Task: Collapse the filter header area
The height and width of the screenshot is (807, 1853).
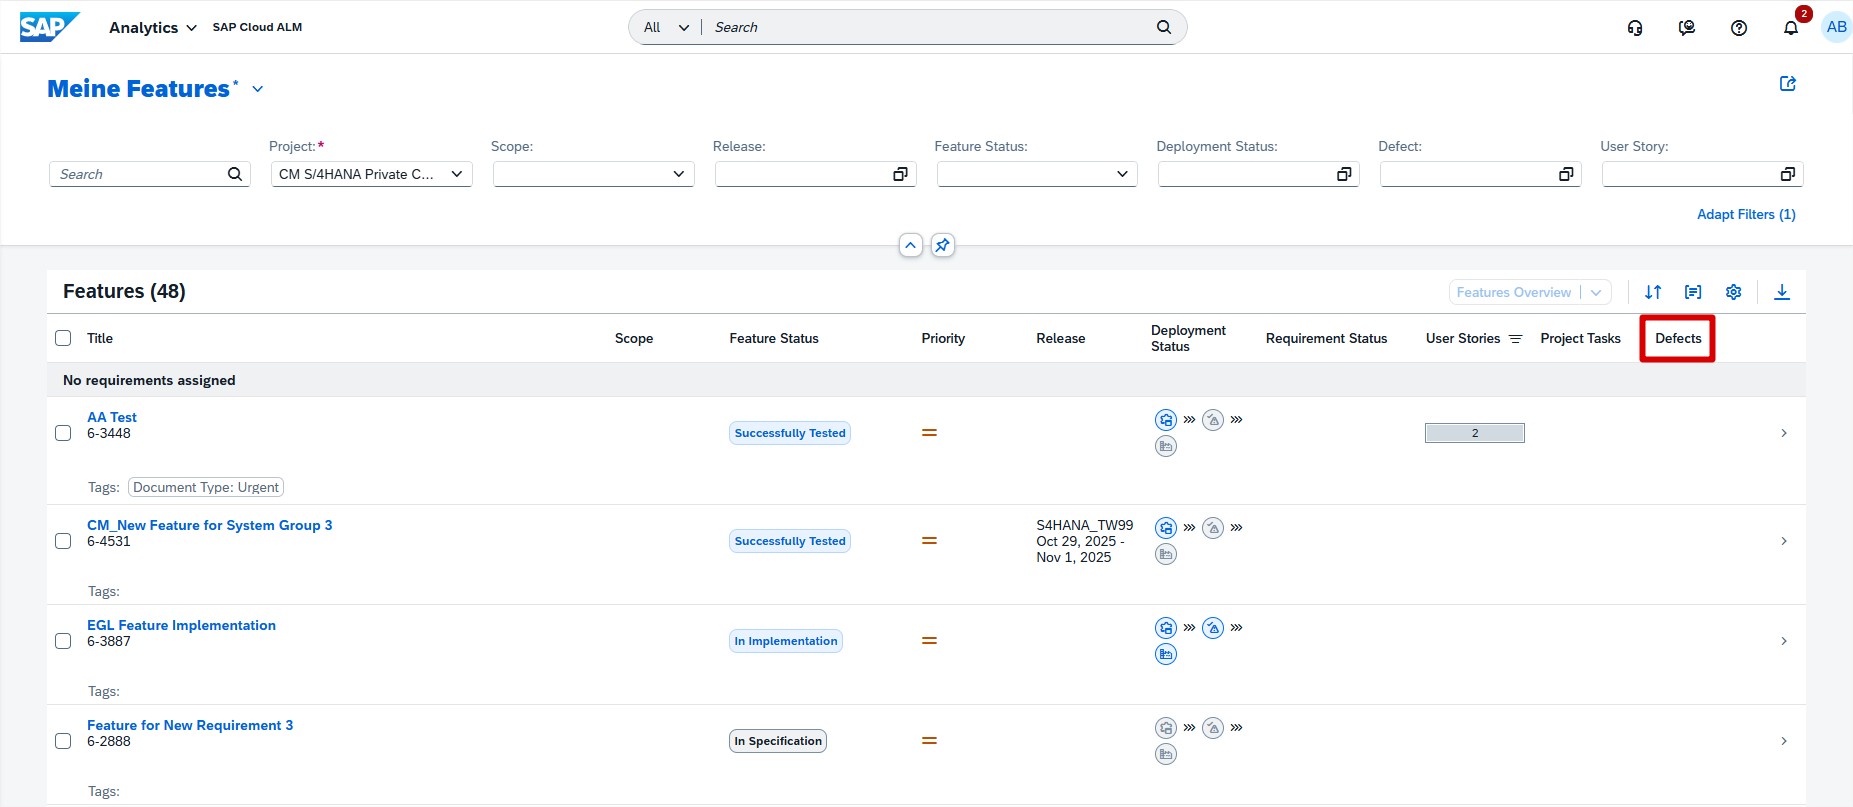Action: tap(910, 245)
